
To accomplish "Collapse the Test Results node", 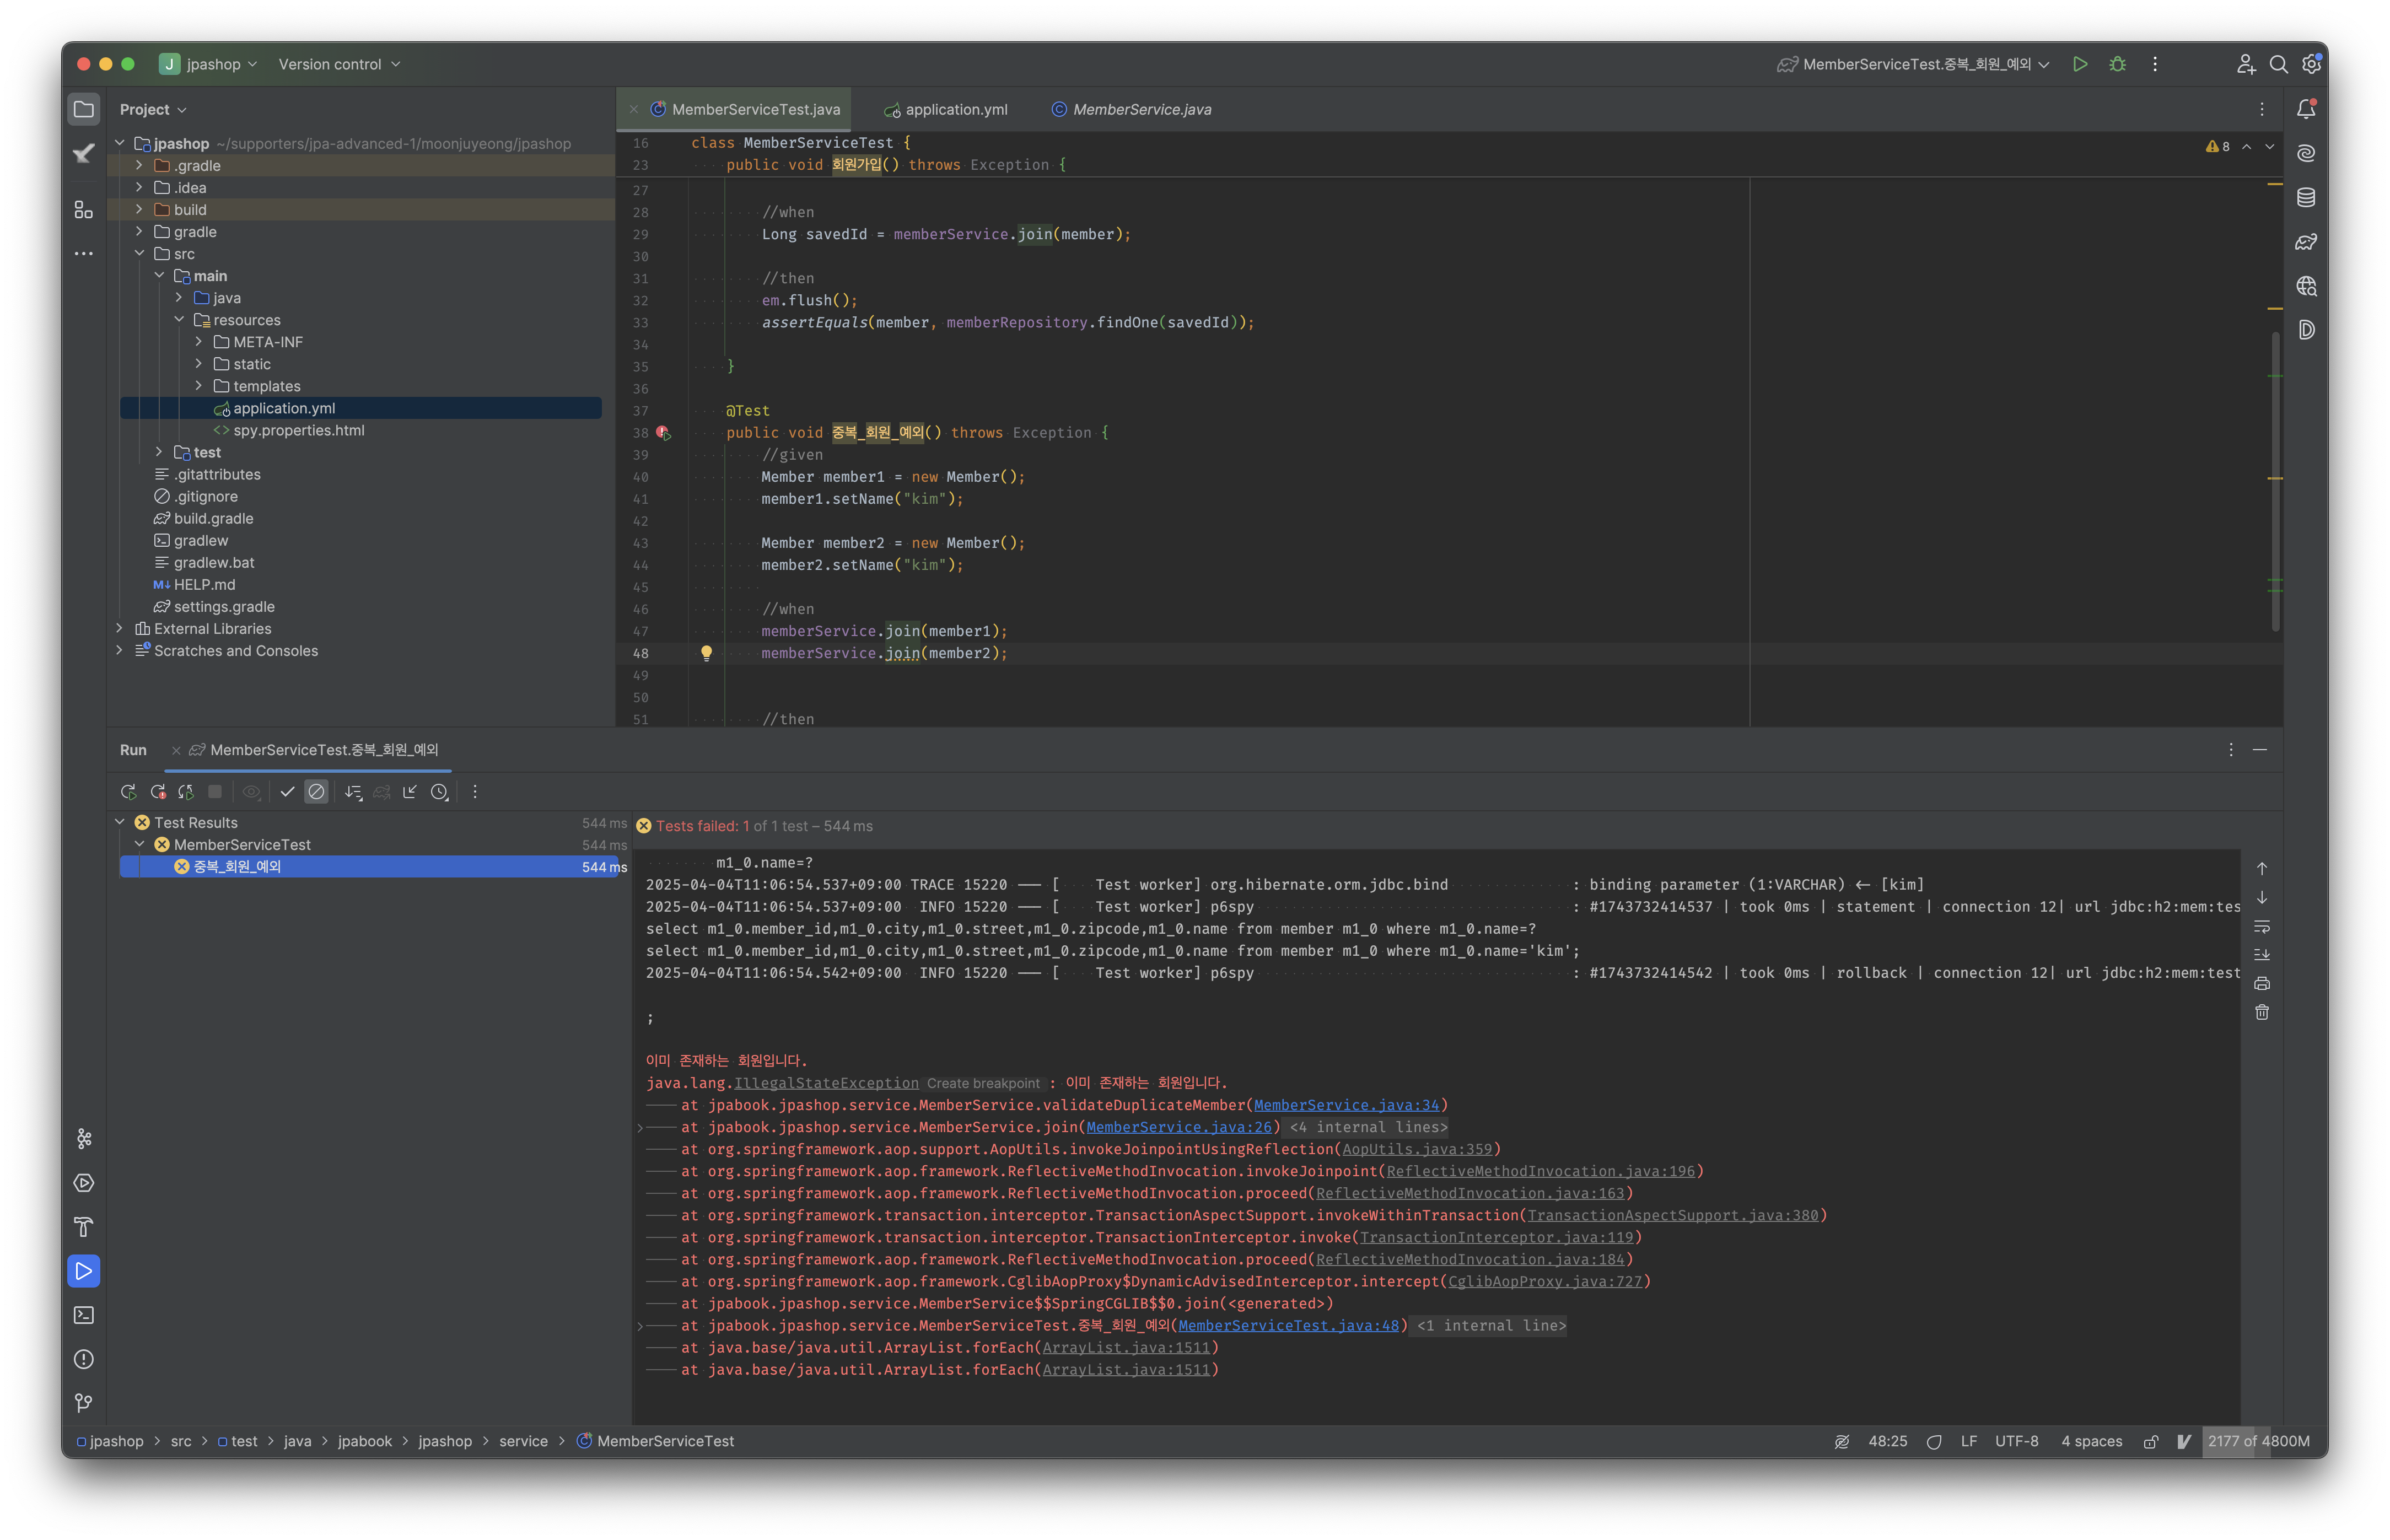I will pos(119,822).
